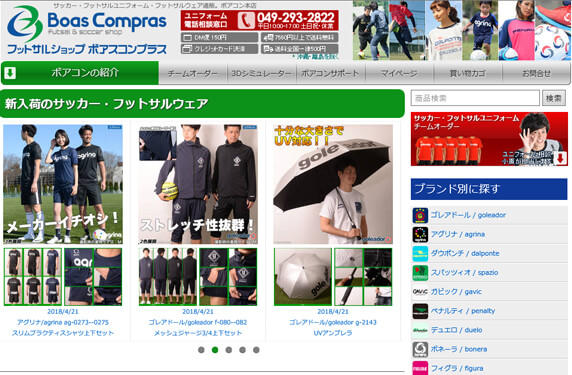Image resolution: width=572 pixels, height=375 pixels.
Task: Select fourth carousel page dot
Action: click(x=243, y=350)
